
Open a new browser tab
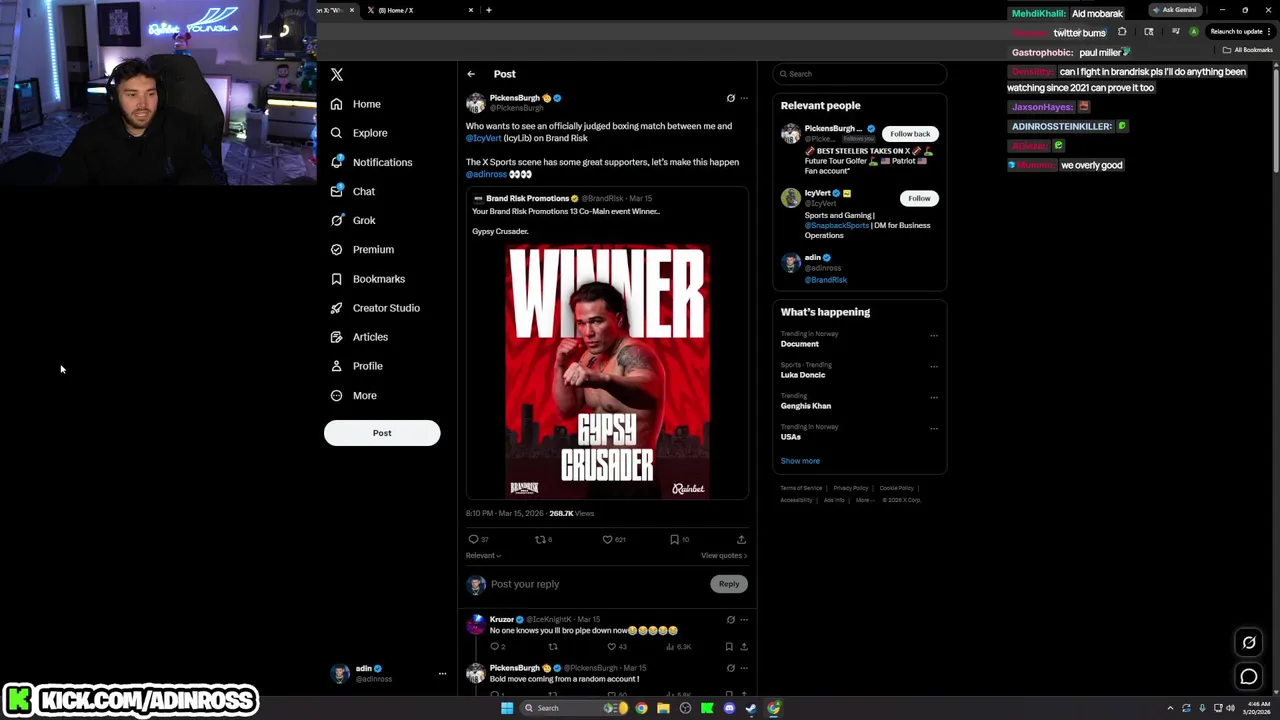tap(488, 10)
